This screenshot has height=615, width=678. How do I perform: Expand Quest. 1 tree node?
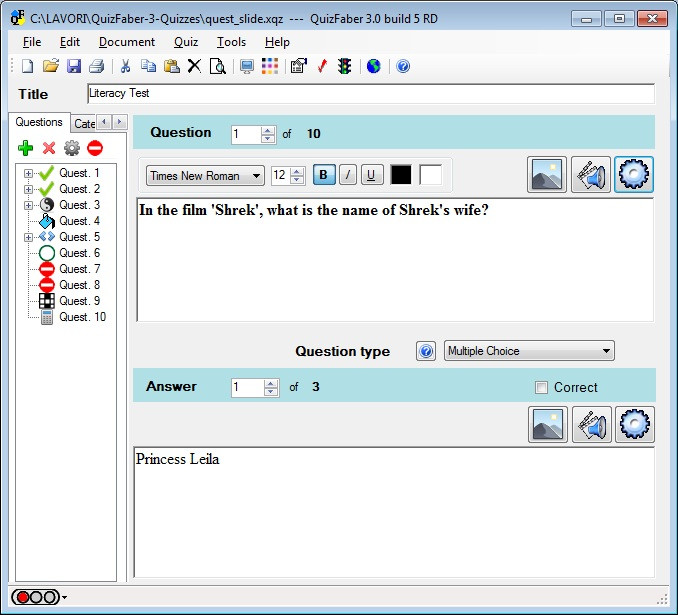coord(28,173)
